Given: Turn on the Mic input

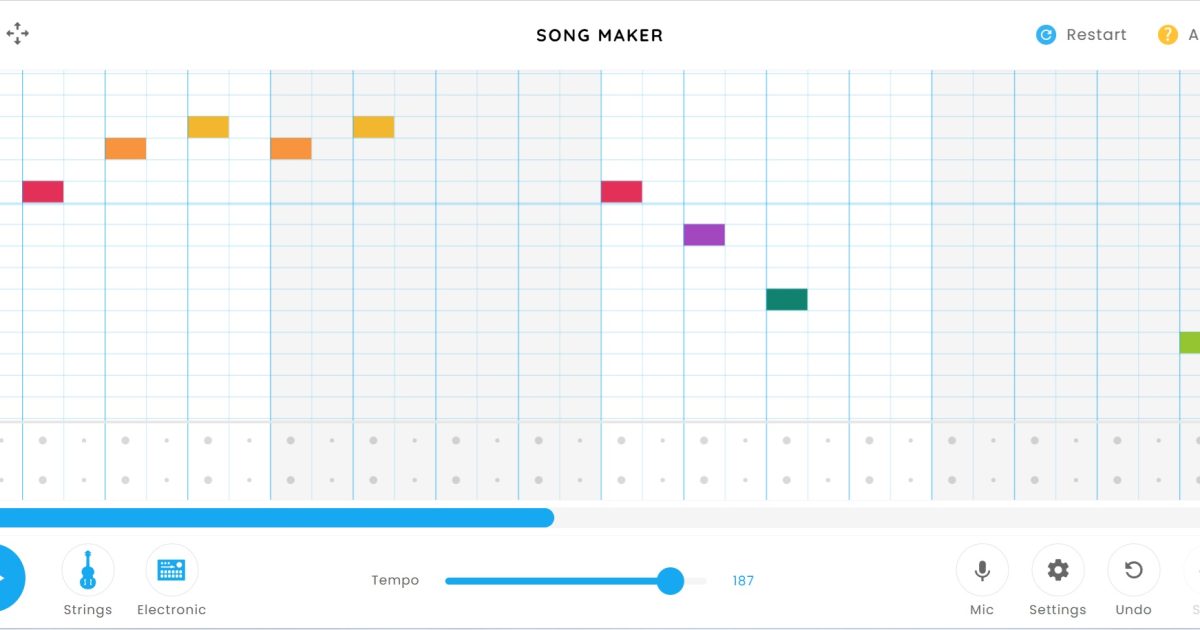Looking at the screenshot, I should [982, 570].
